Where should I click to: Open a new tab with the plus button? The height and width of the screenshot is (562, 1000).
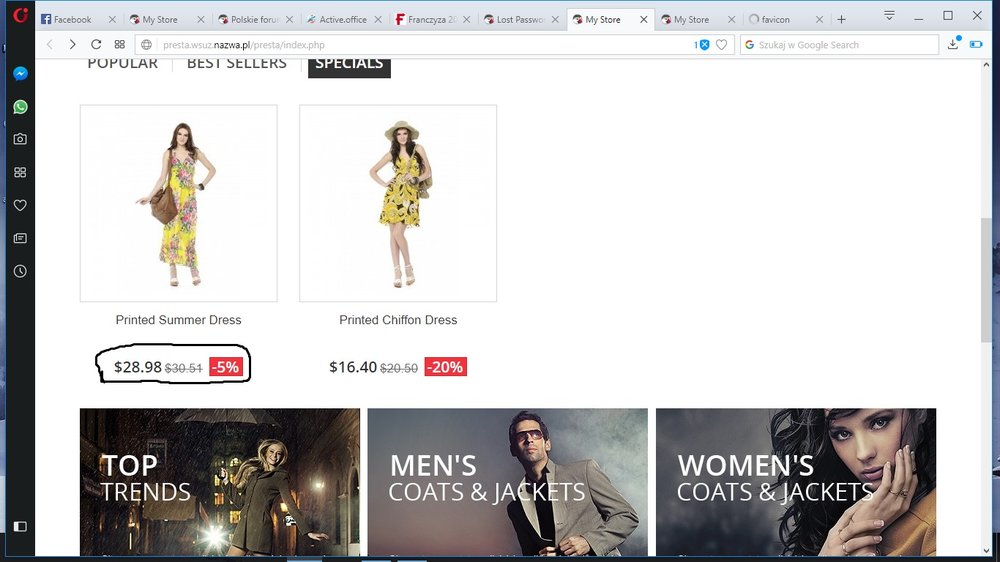click(841, 20)
